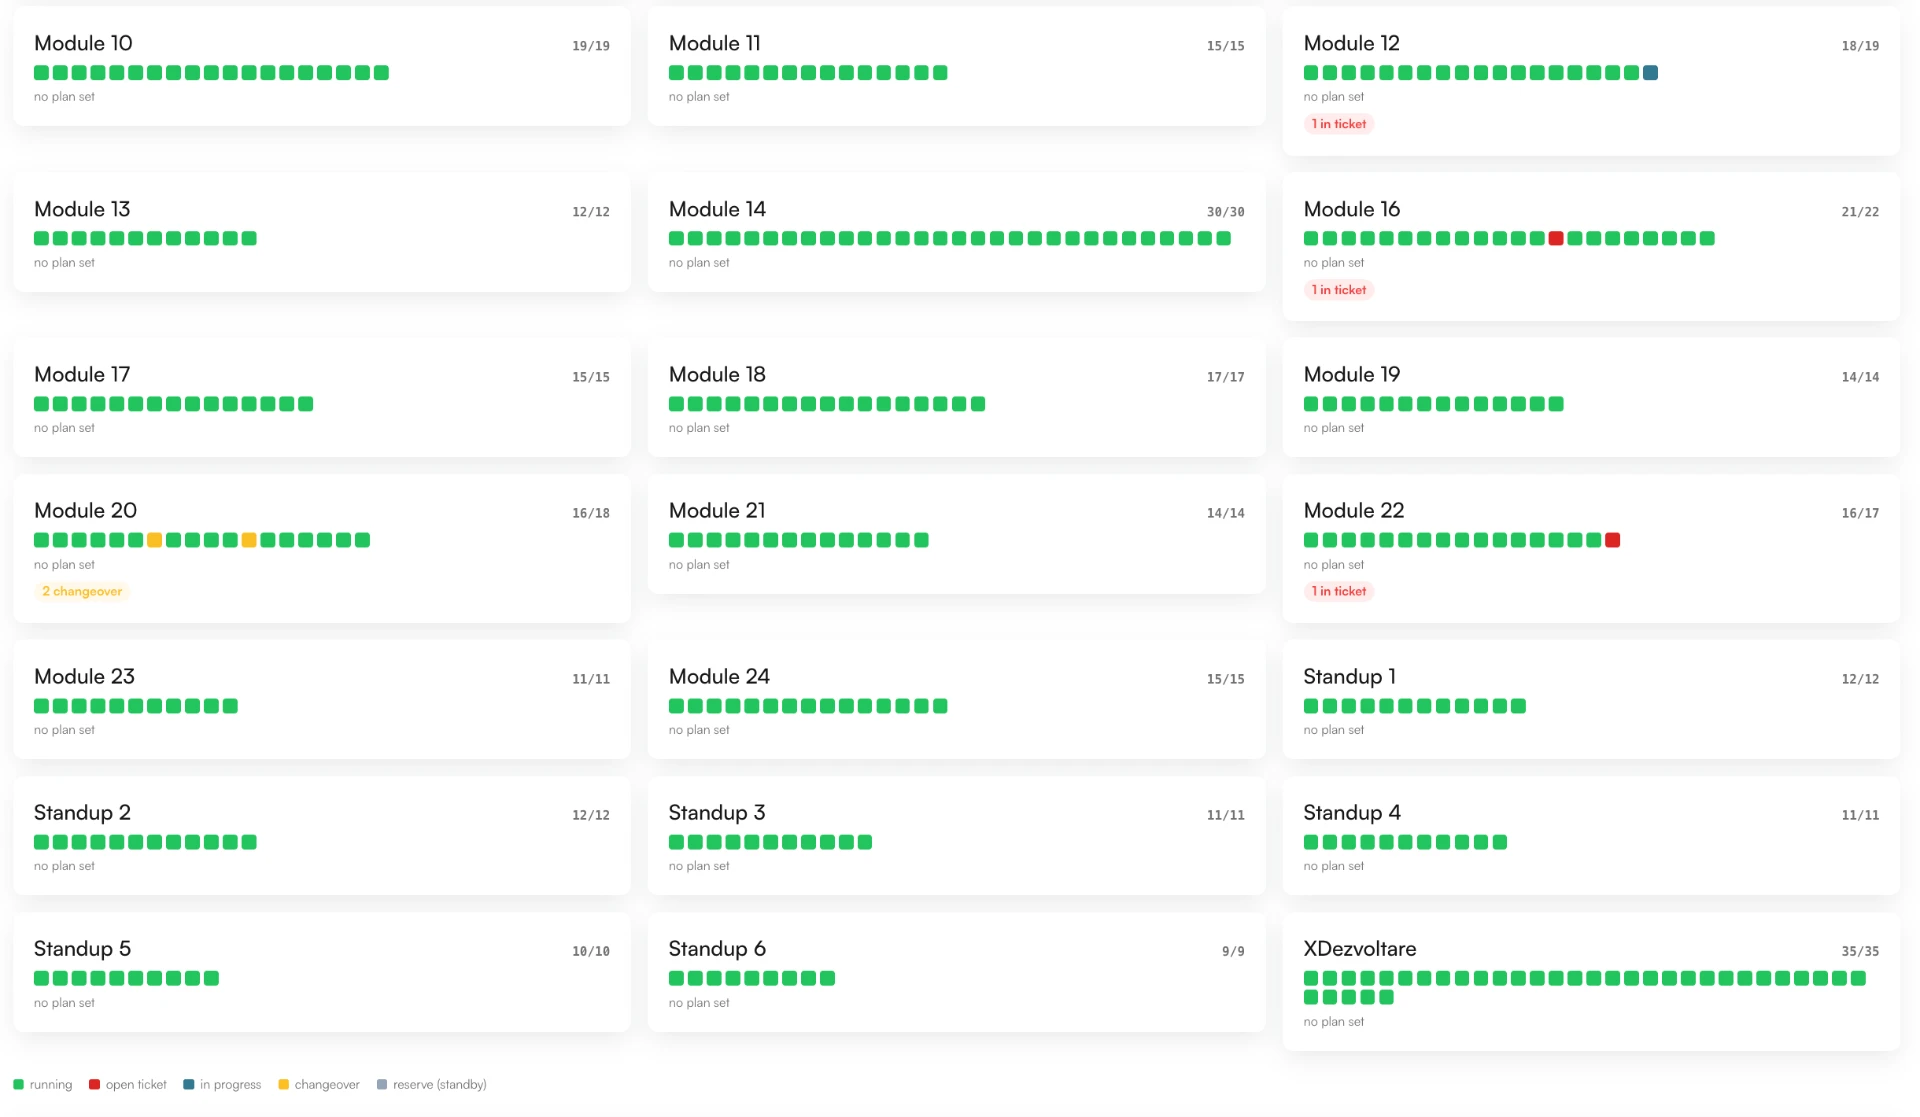Click the red open-ticket square in Module 22
This screenshot has width=1920, height=1117.
(x=1612, y=540)
